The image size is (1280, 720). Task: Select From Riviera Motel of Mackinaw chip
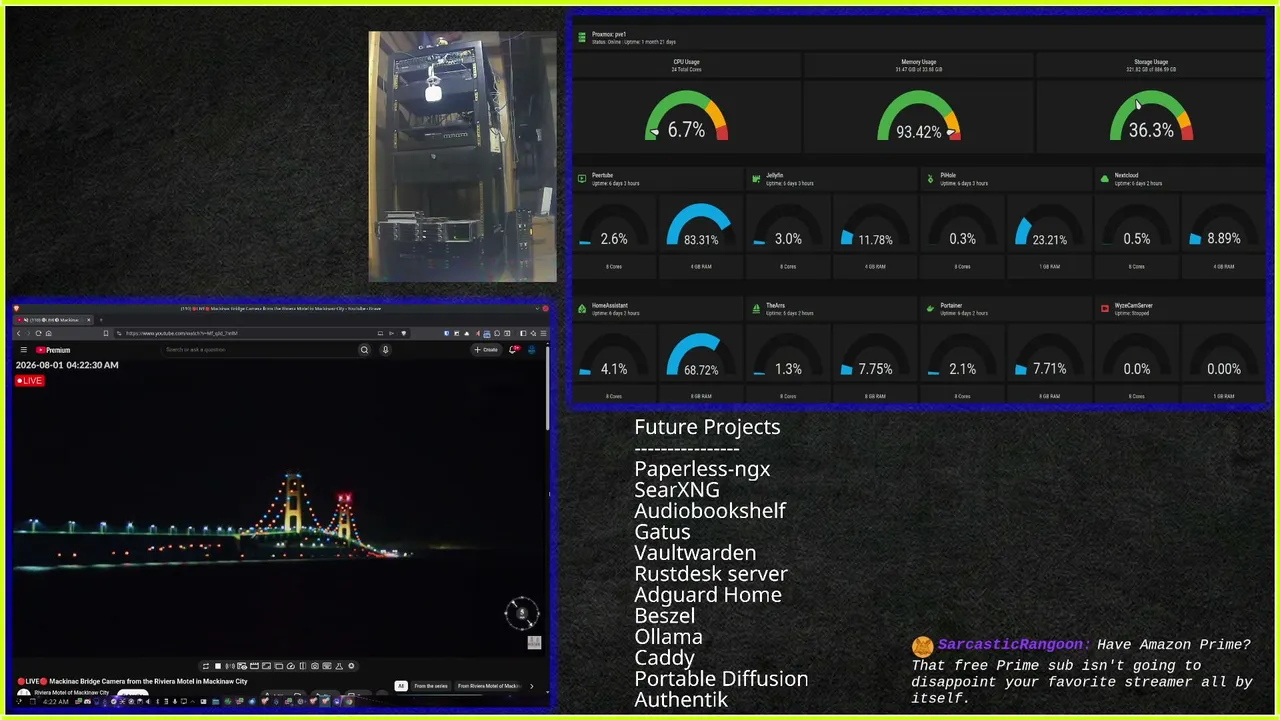[x=489, y=686]
